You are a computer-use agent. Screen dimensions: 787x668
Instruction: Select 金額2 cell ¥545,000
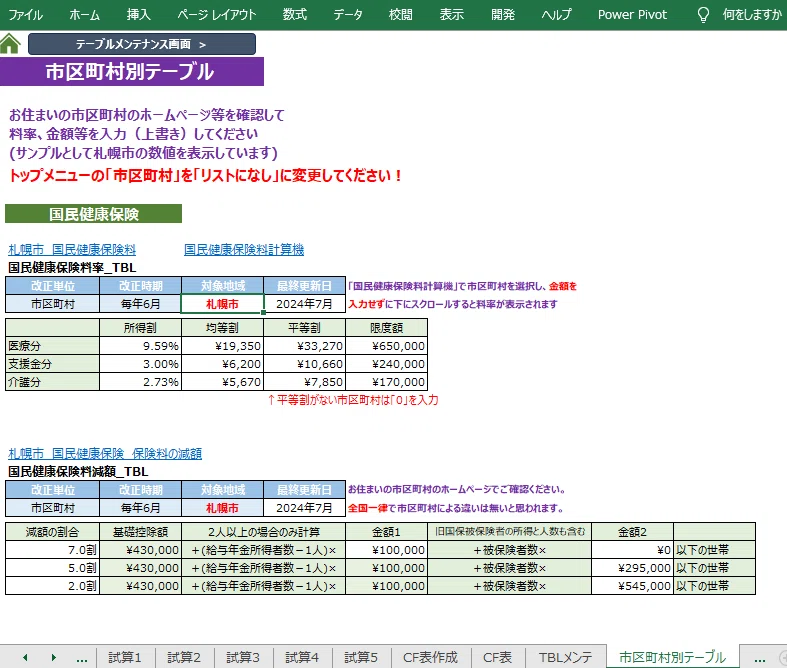632,586
